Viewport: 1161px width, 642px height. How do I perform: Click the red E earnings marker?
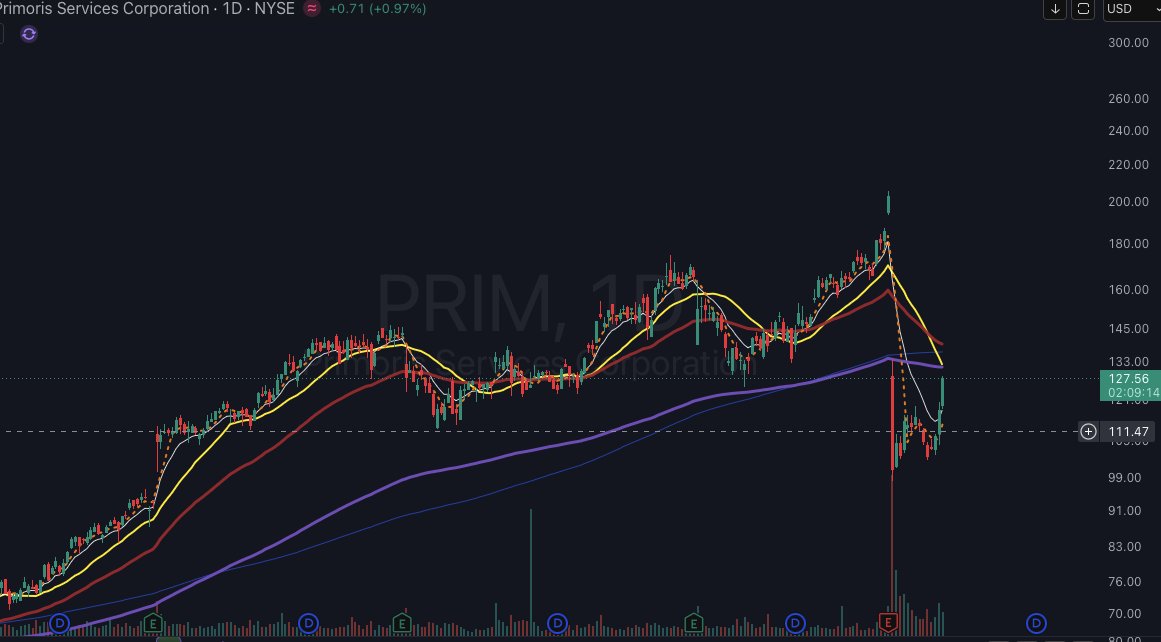click(888, 623)
